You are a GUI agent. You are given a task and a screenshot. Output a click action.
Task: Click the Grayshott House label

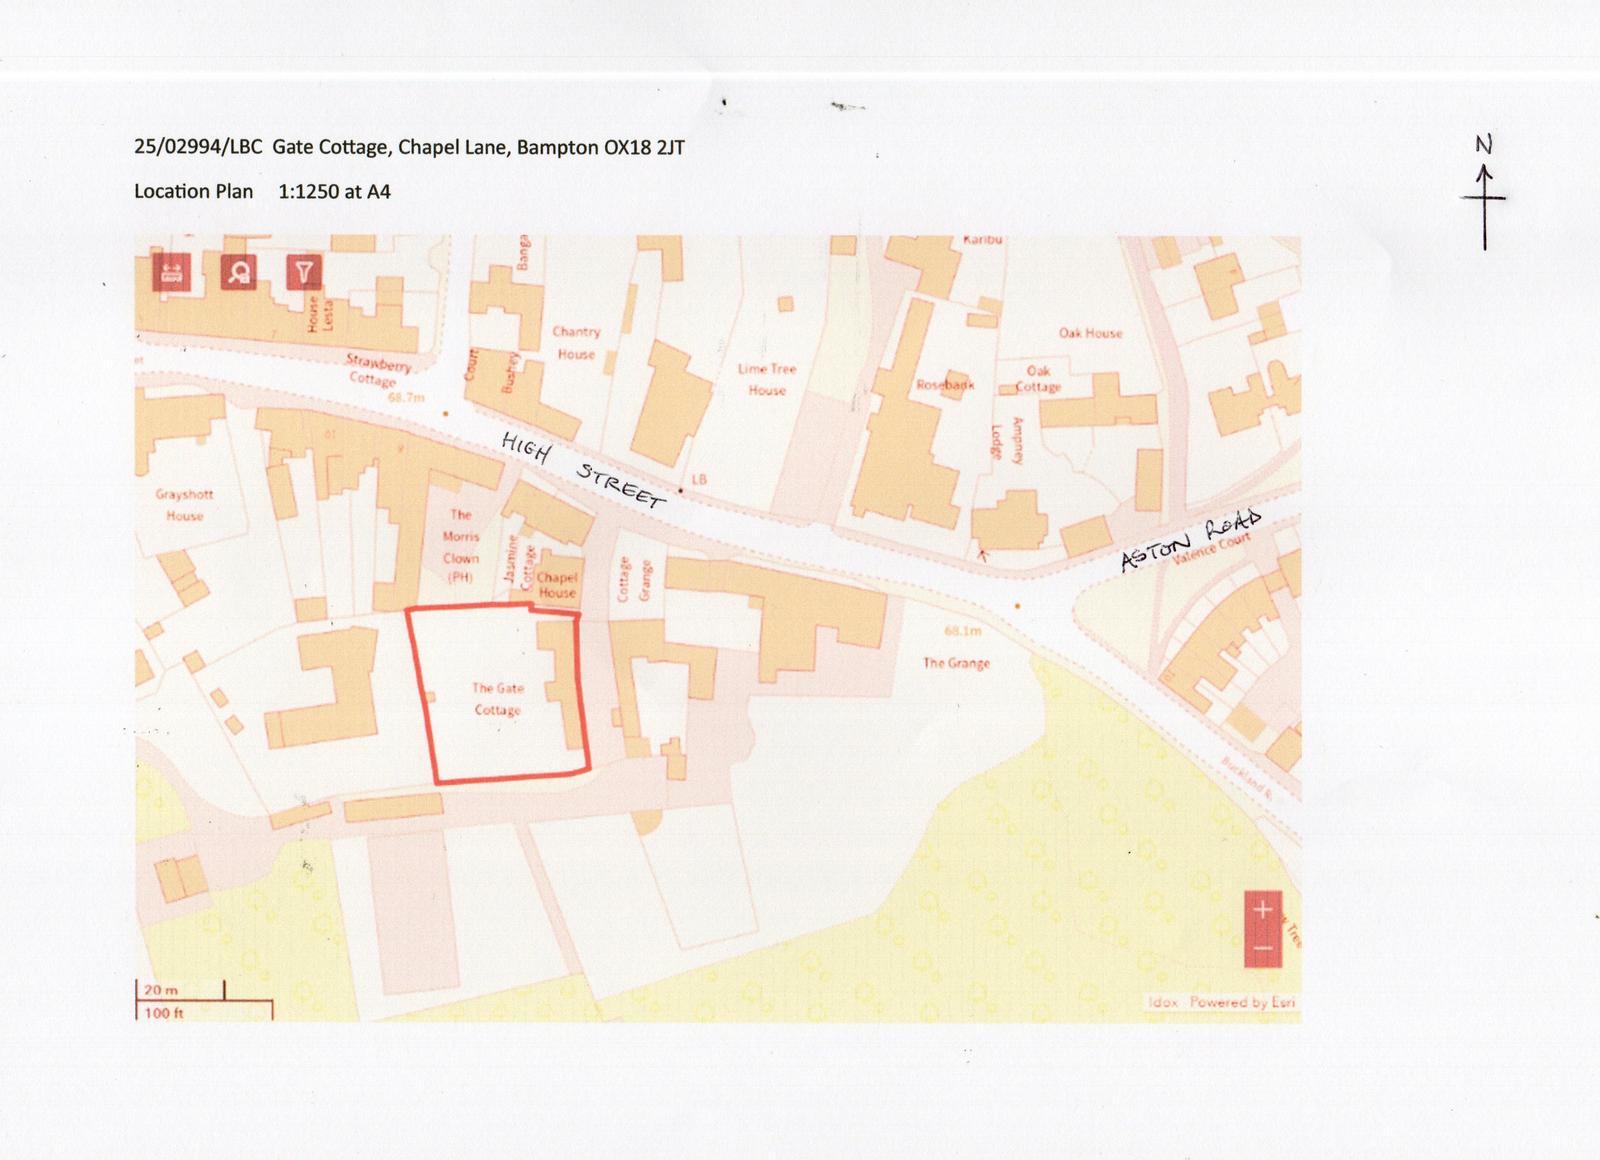[x=184, y=505]
